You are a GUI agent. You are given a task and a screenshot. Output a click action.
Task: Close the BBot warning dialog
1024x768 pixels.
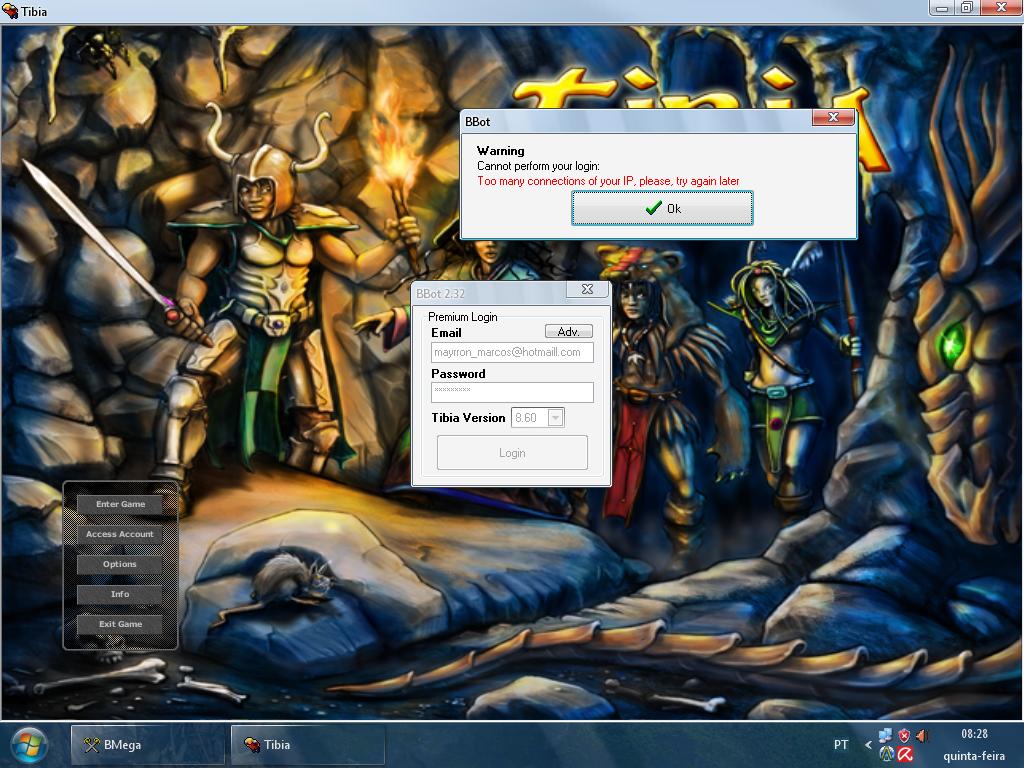(x=833, y=118)
